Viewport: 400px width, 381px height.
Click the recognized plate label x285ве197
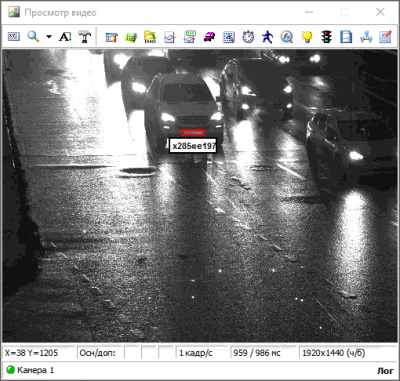point(193,146)
